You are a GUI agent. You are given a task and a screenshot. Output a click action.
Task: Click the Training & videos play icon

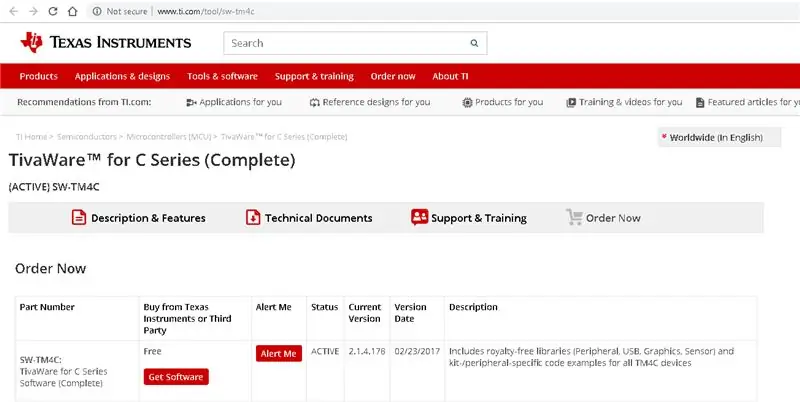pyautogui.click(x=571, y=103)
